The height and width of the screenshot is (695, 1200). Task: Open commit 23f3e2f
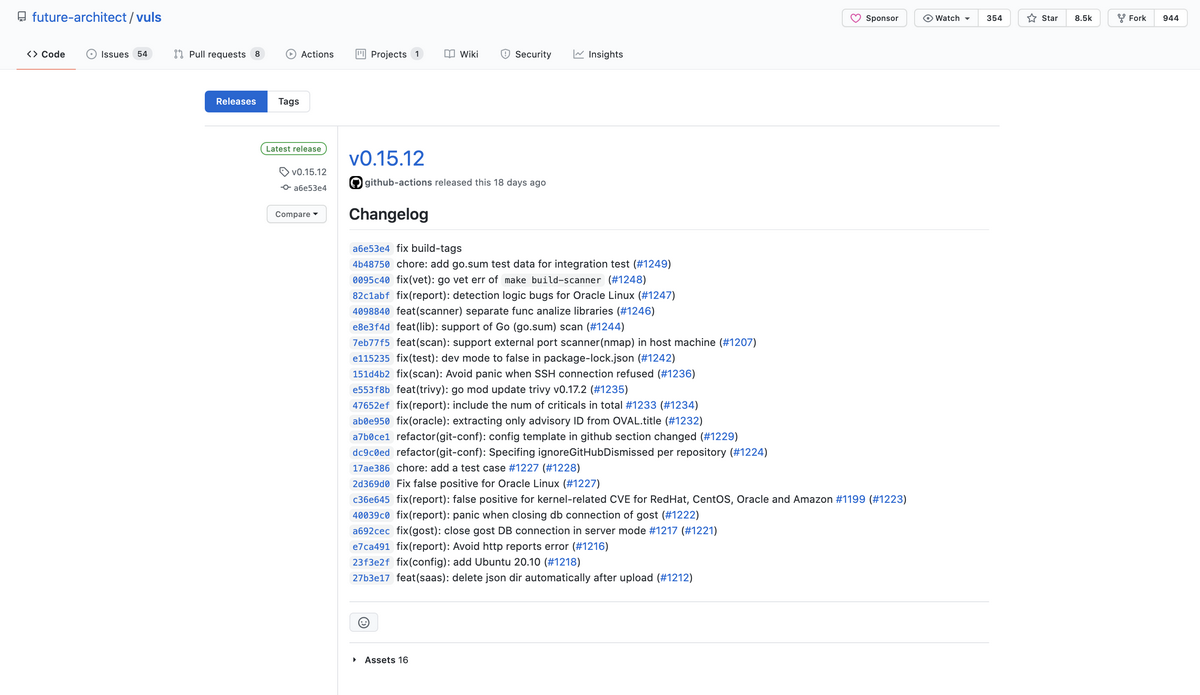tap(371, 562)
